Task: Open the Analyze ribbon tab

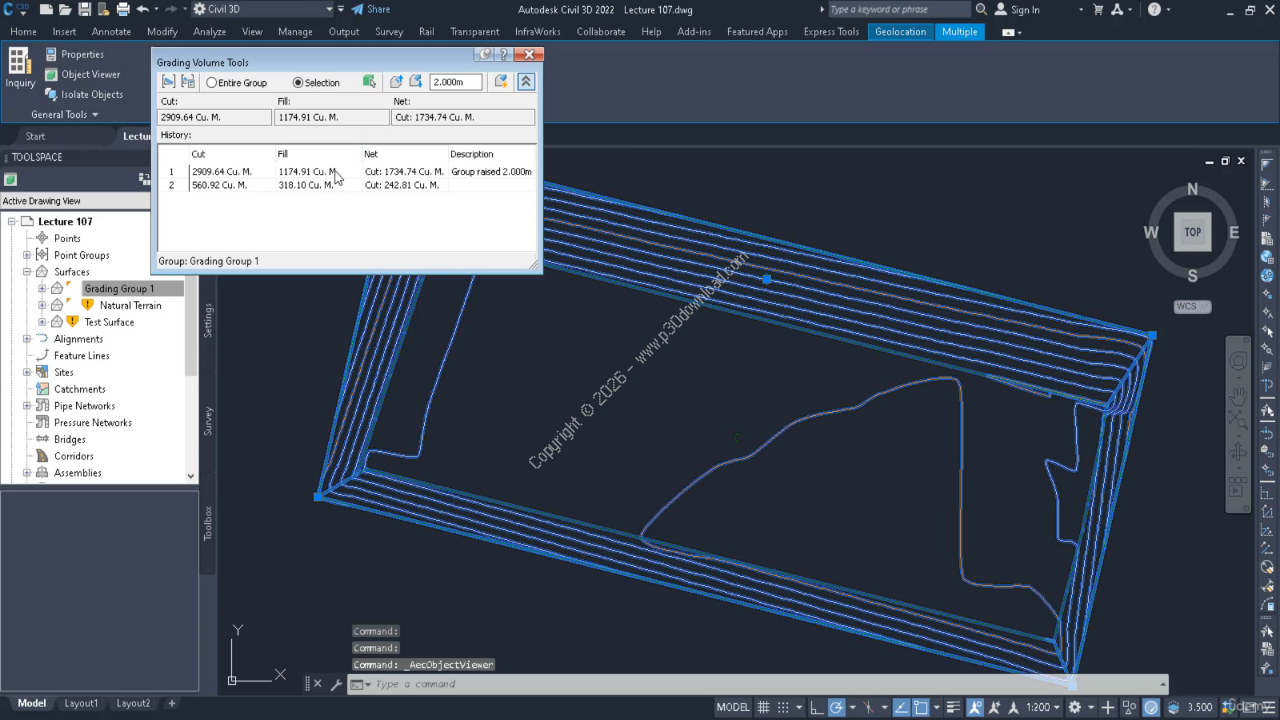Action: pyautogui.click(x=209, y=32)
